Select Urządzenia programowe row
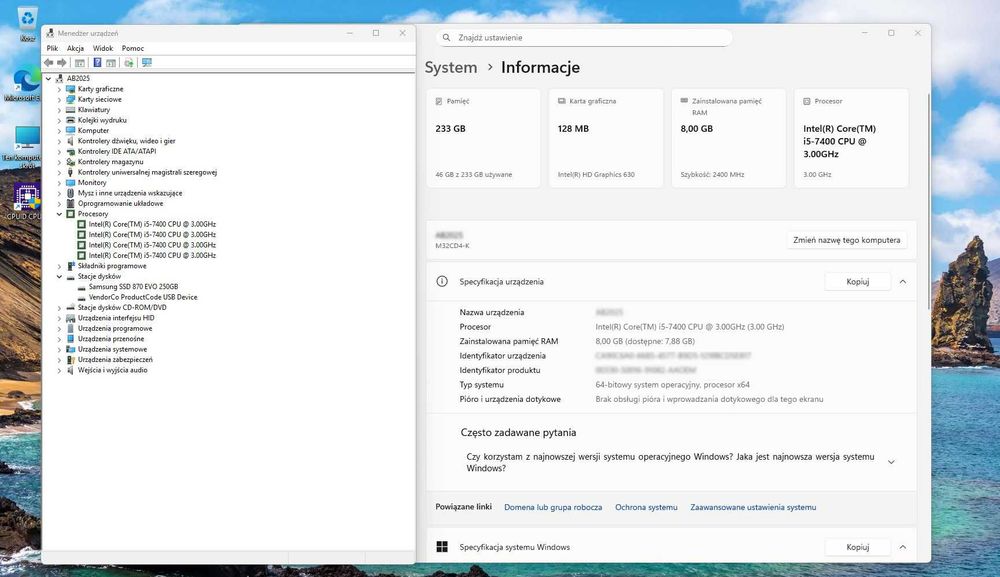 click(x=115, y=328)
